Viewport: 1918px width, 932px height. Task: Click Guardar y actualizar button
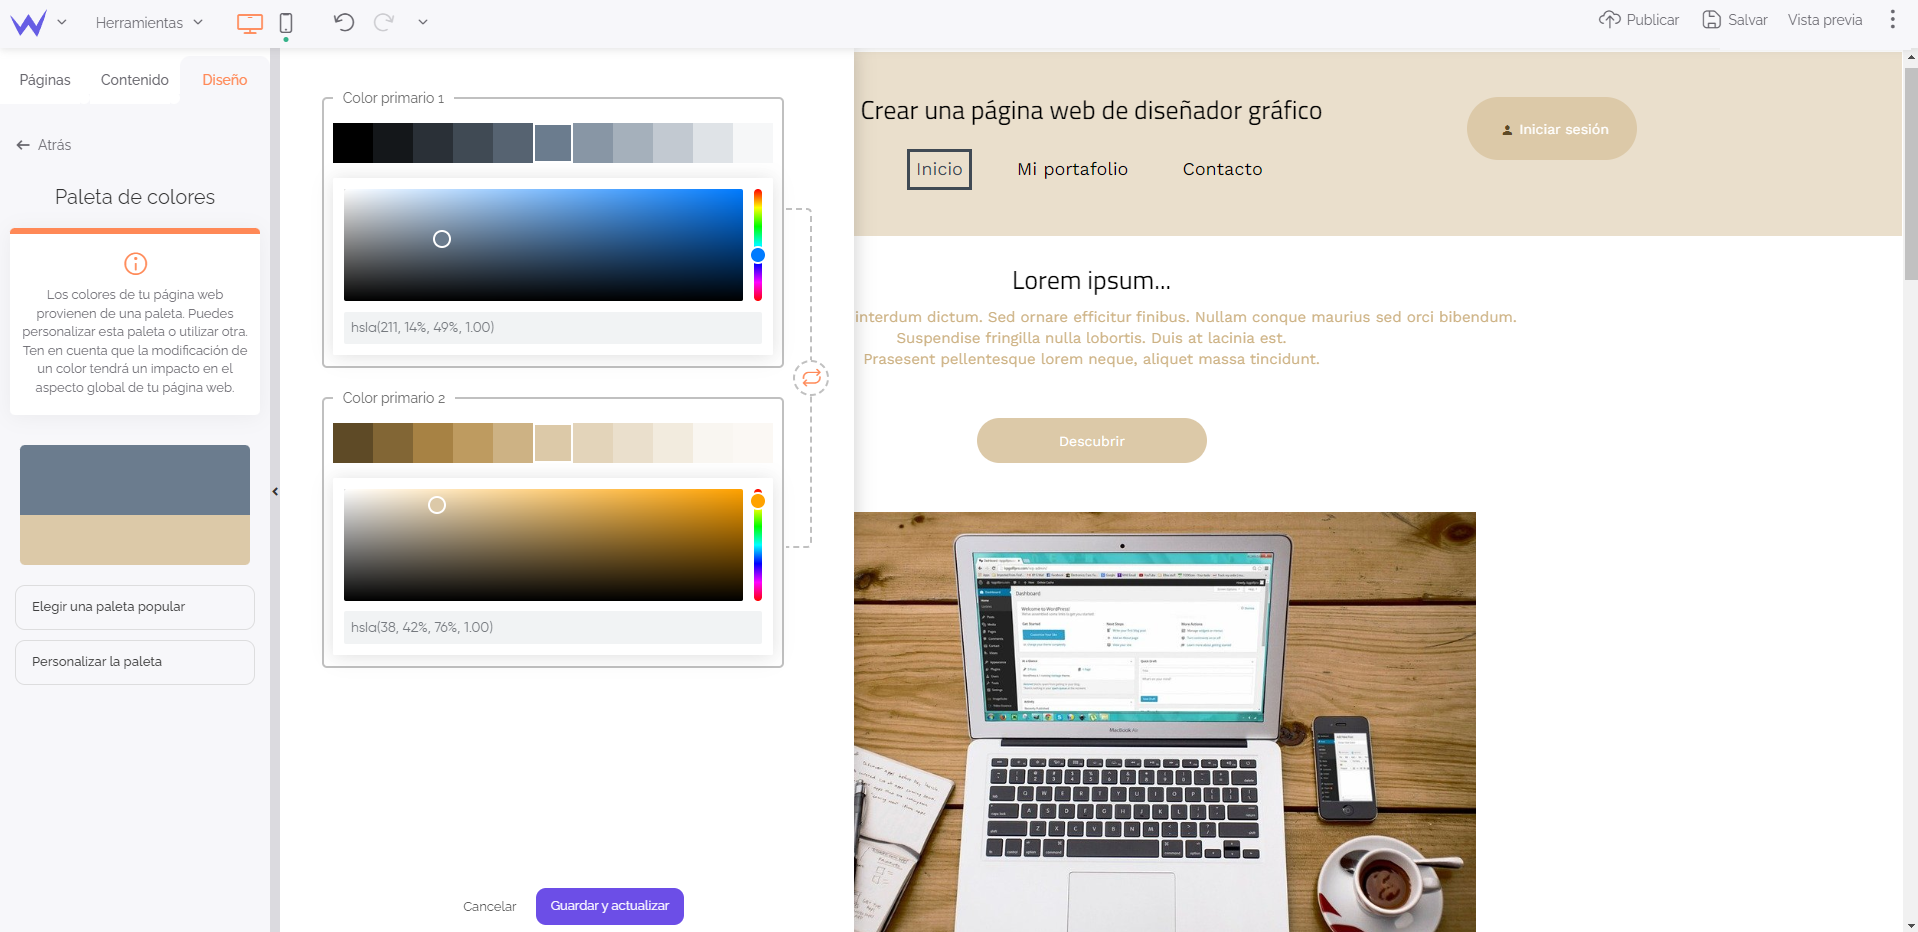coord(609,906)
